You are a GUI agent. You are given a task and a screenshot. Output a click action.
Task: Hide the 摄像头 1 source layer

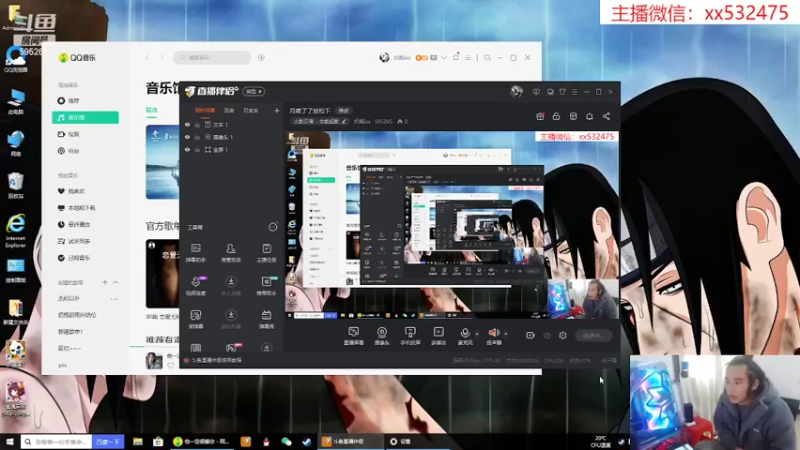pos(187,137)
